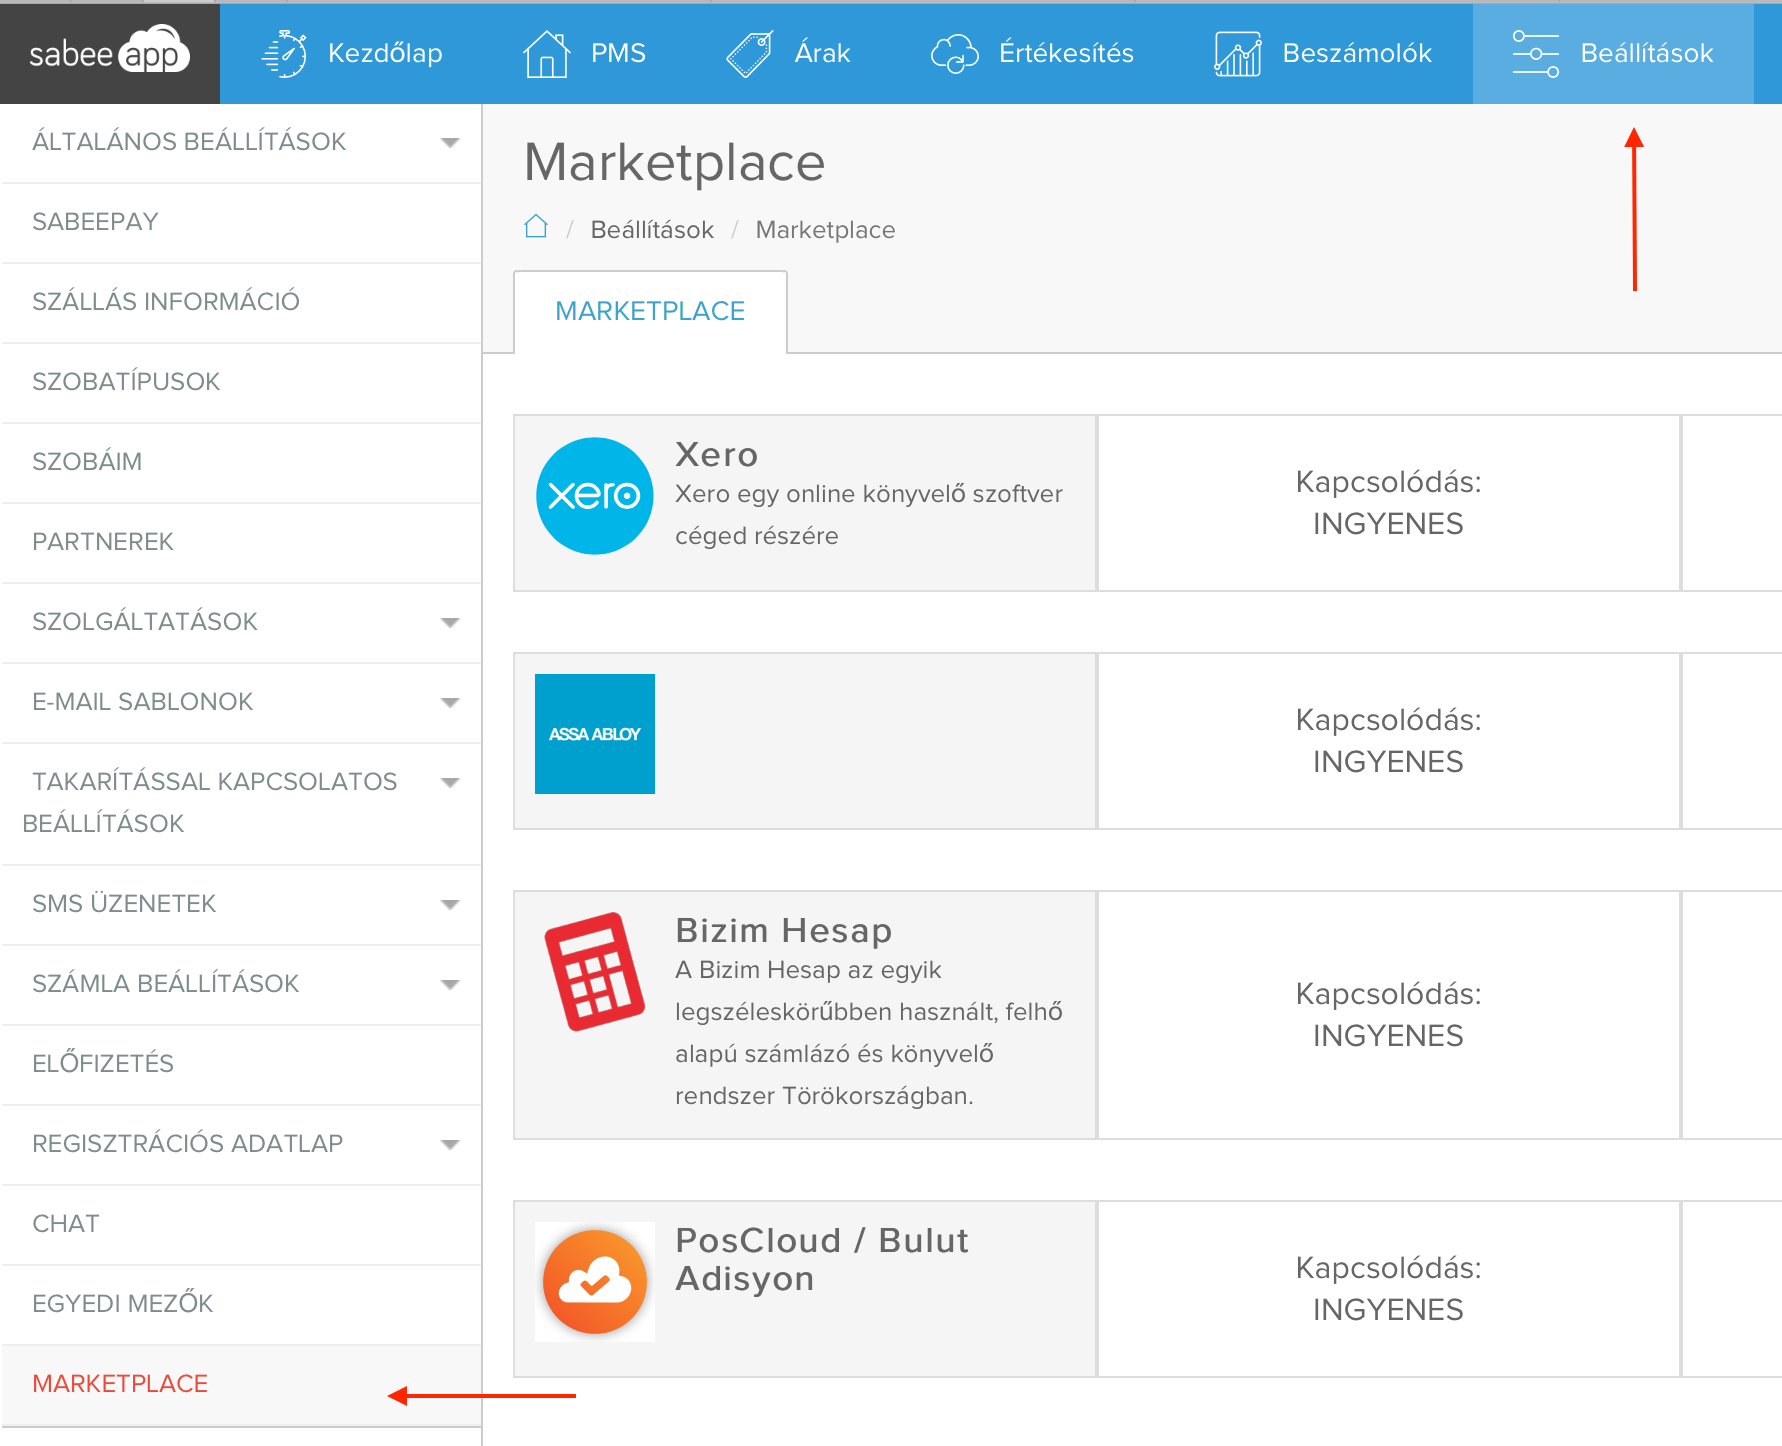Expand Általános beállítások arrow
The height and width of the screenshot is (1446, 1782).
tap(450, 142)
